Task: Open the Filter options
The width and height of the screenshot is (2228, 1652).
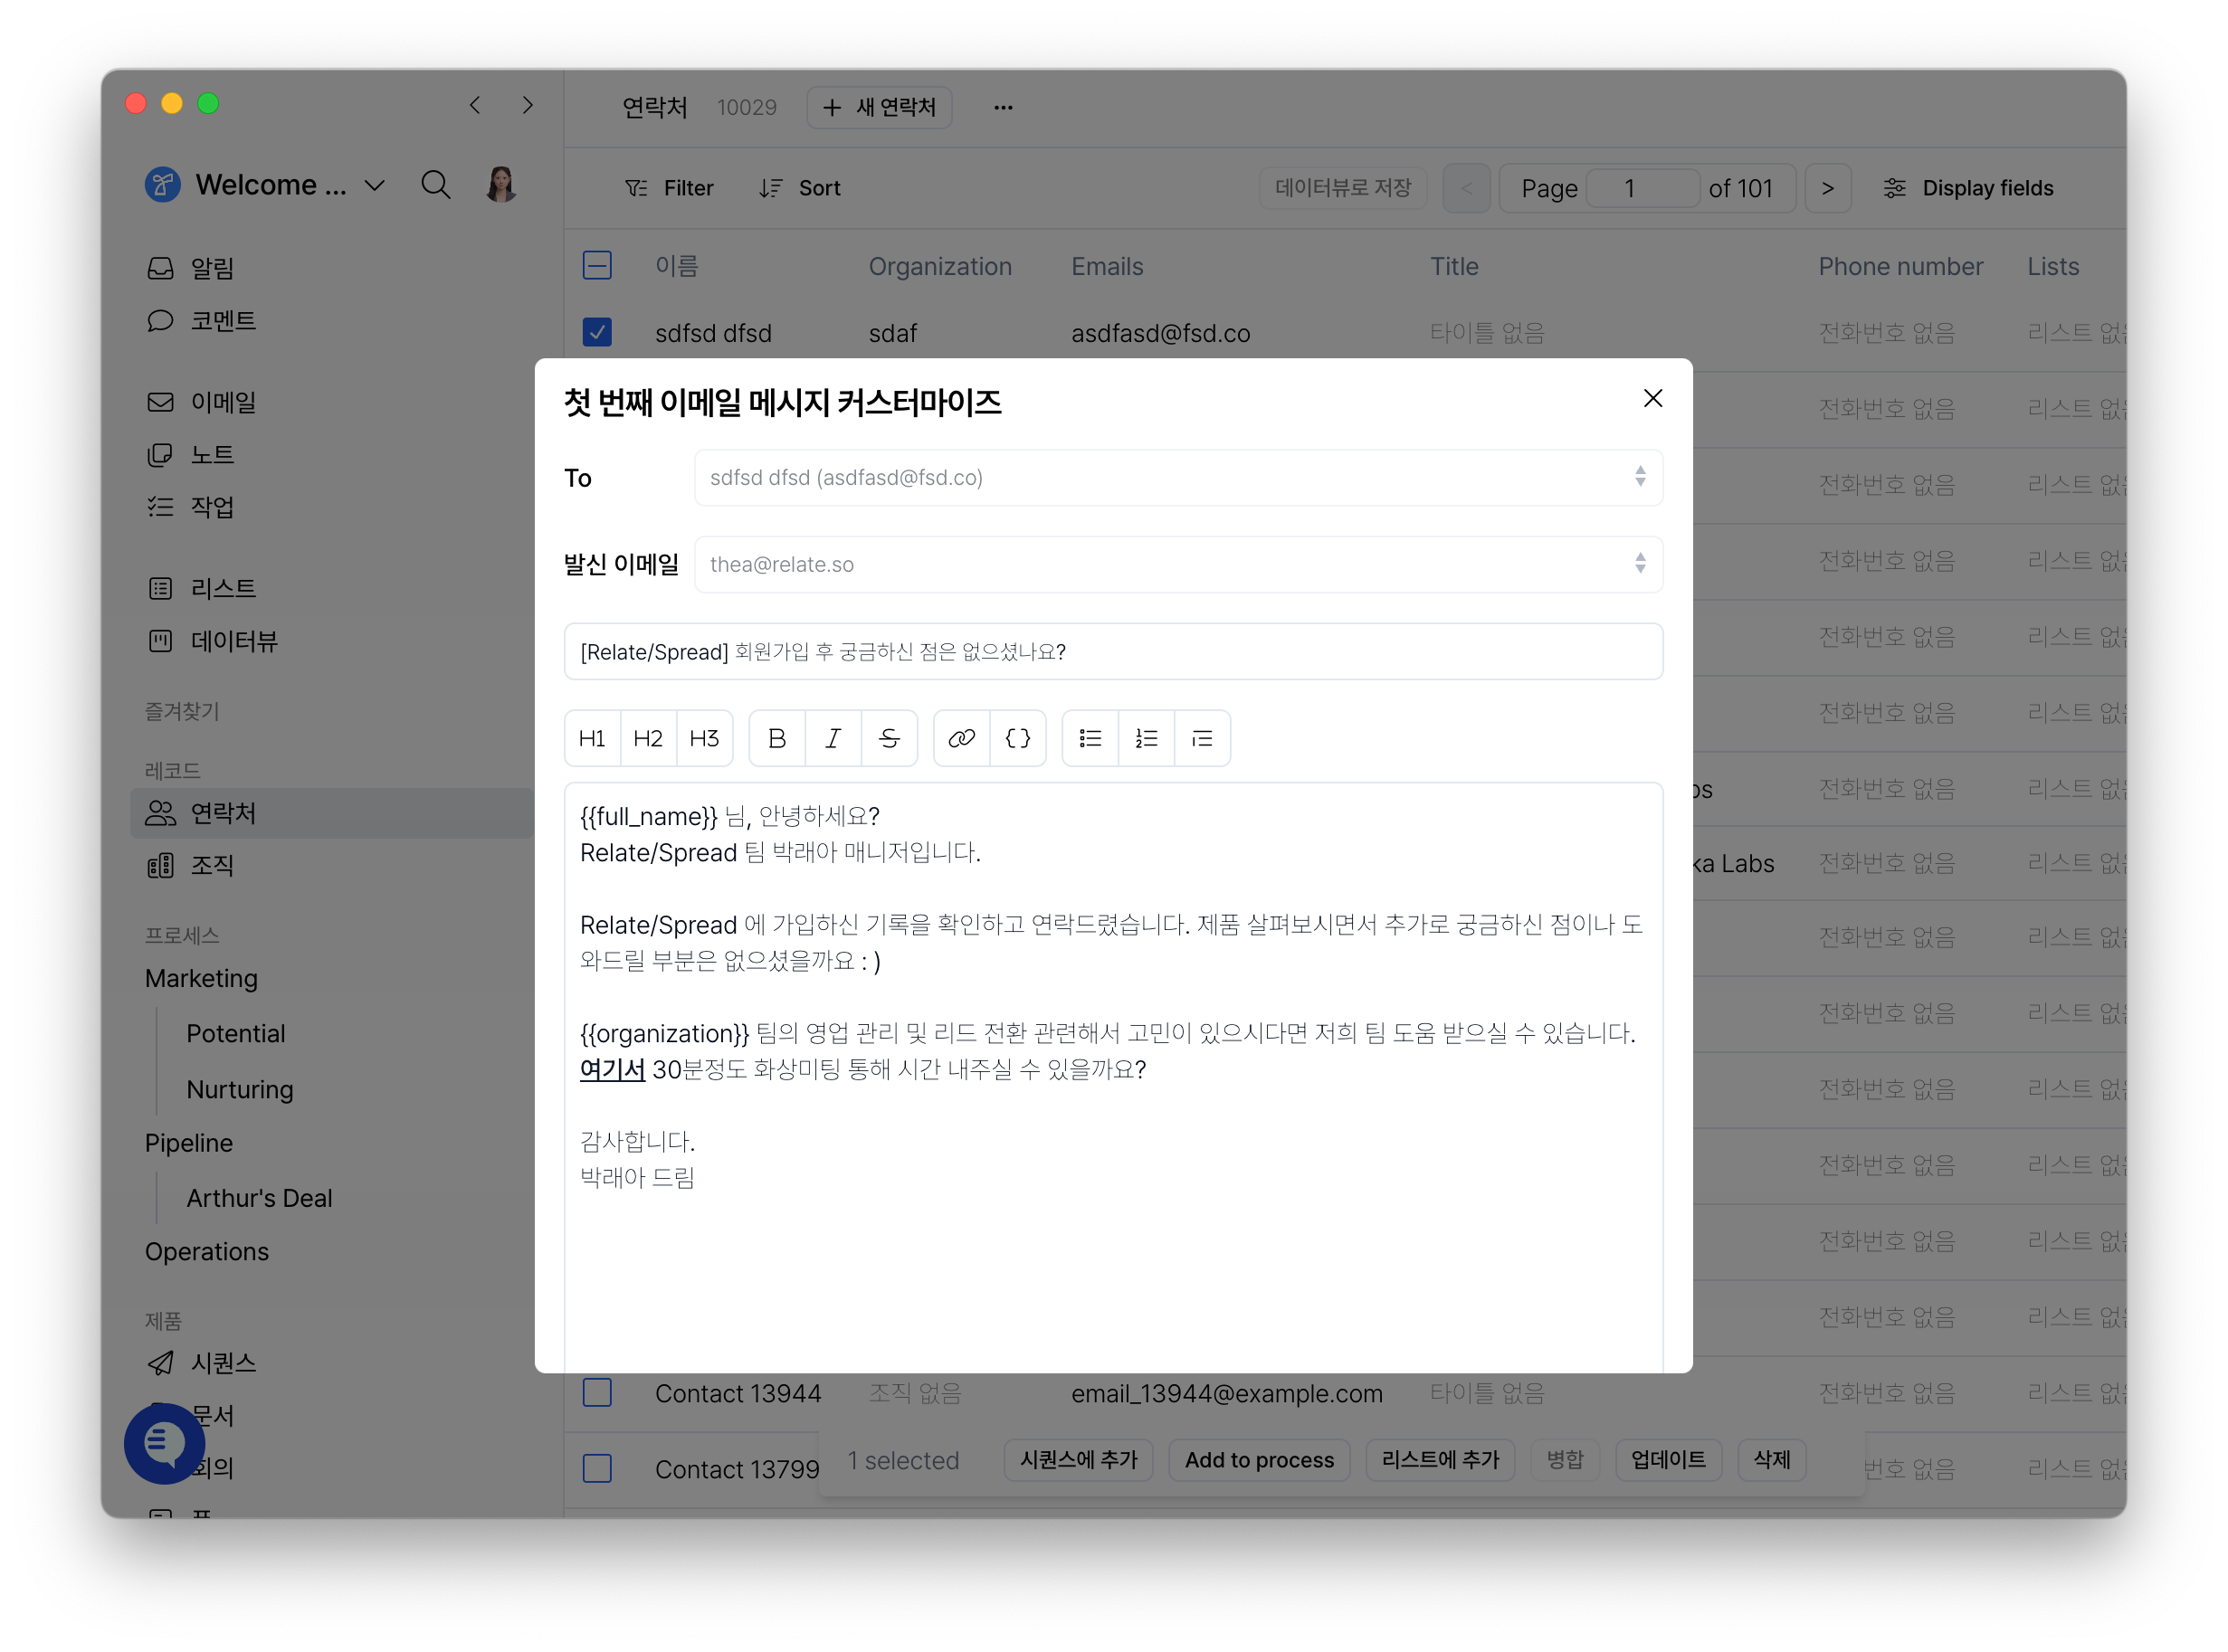Action: click(669, 188)
